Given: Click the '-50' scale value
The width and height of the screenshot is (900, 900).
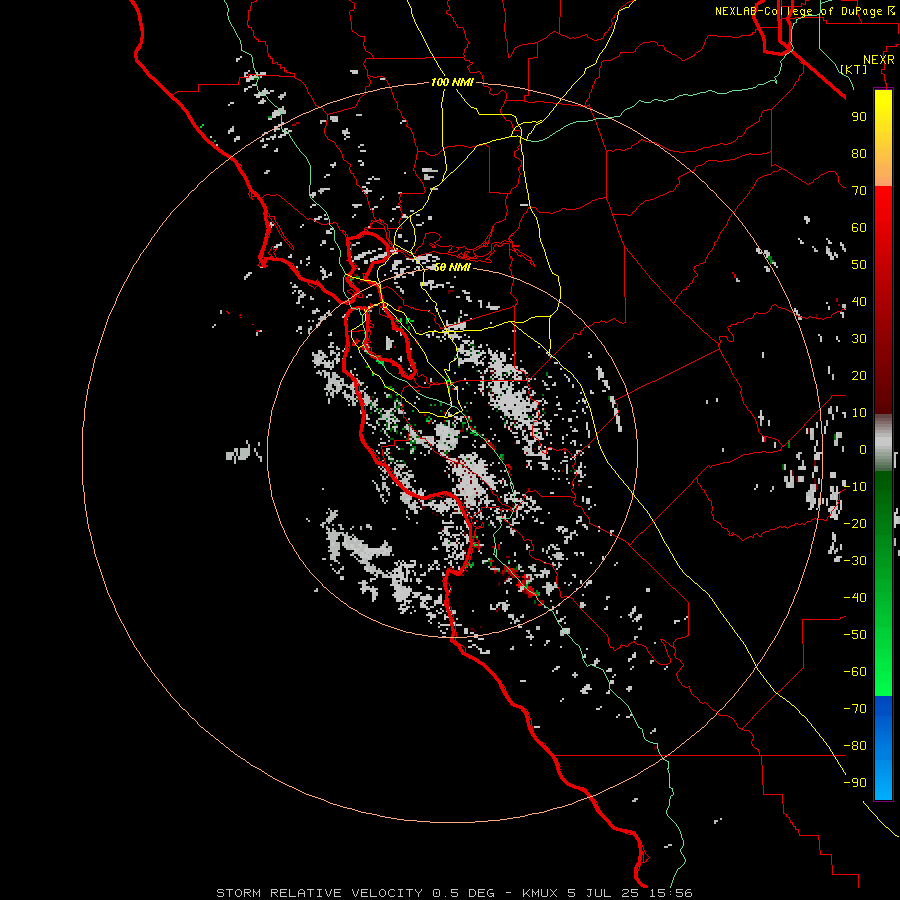Looking at the screenshot, I should [855, 635].
